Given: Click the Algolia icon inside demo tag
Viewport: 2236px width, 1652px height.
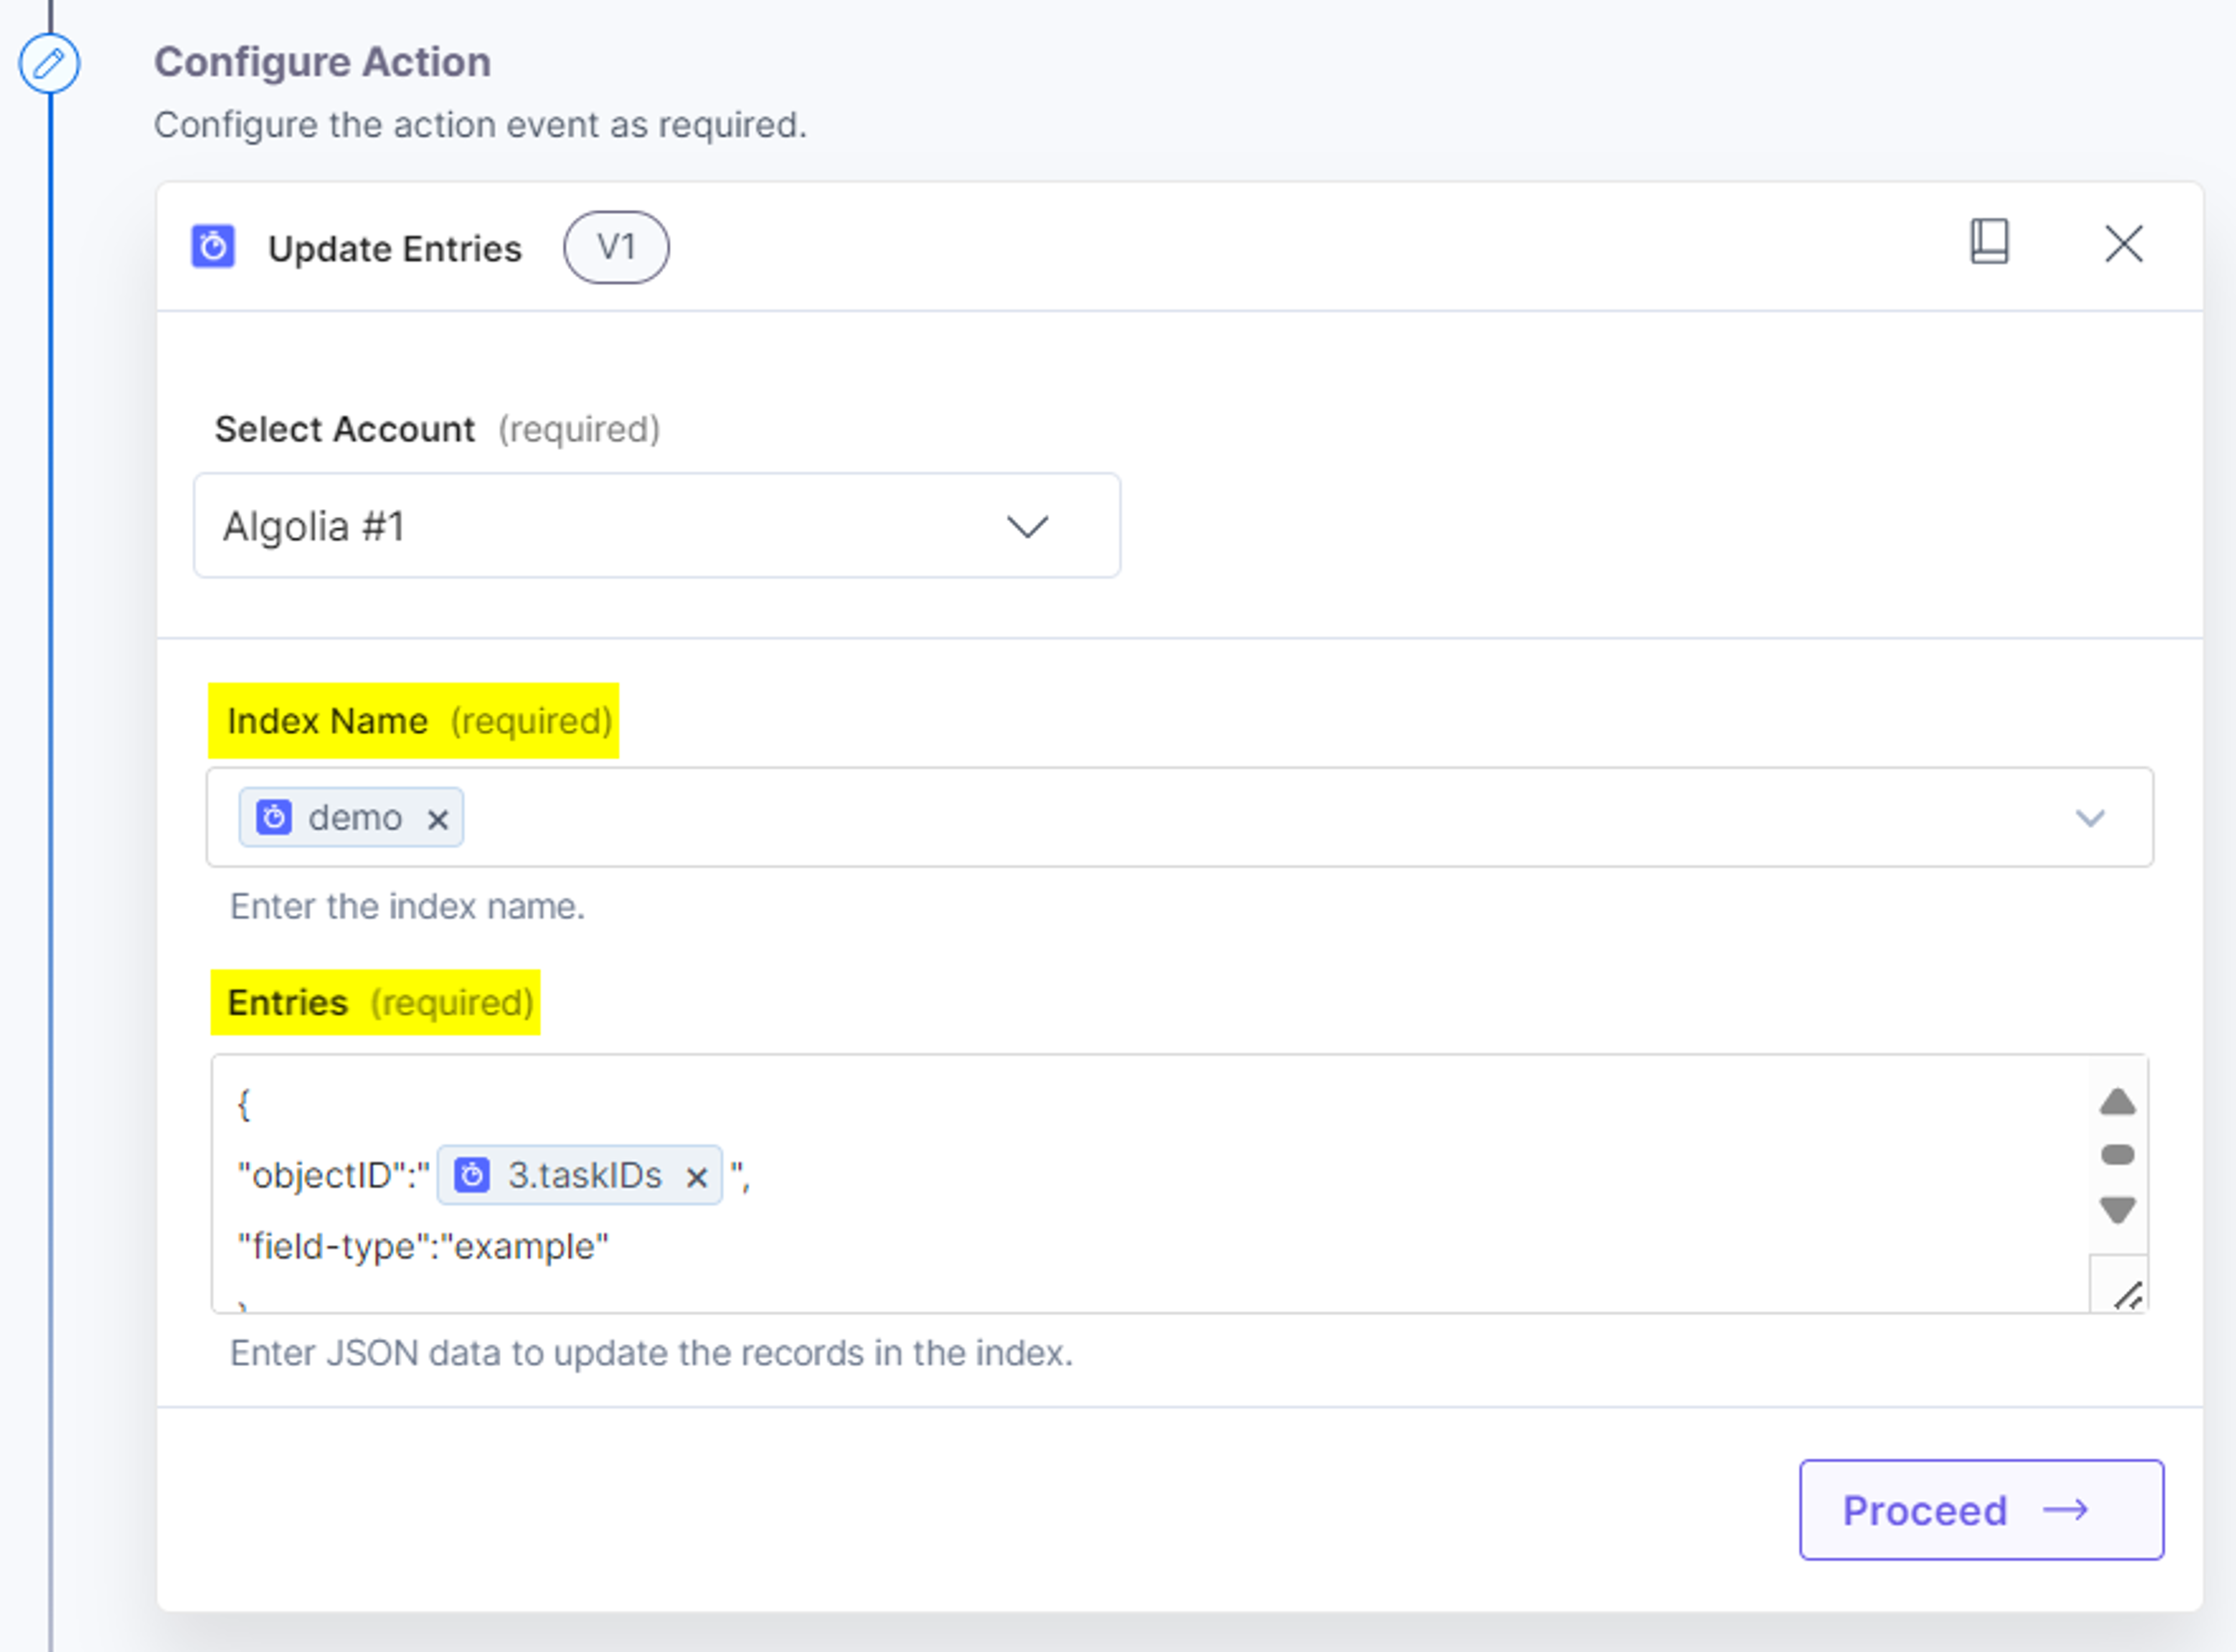Looking at the screenshot, I should [x=274, y=817].
